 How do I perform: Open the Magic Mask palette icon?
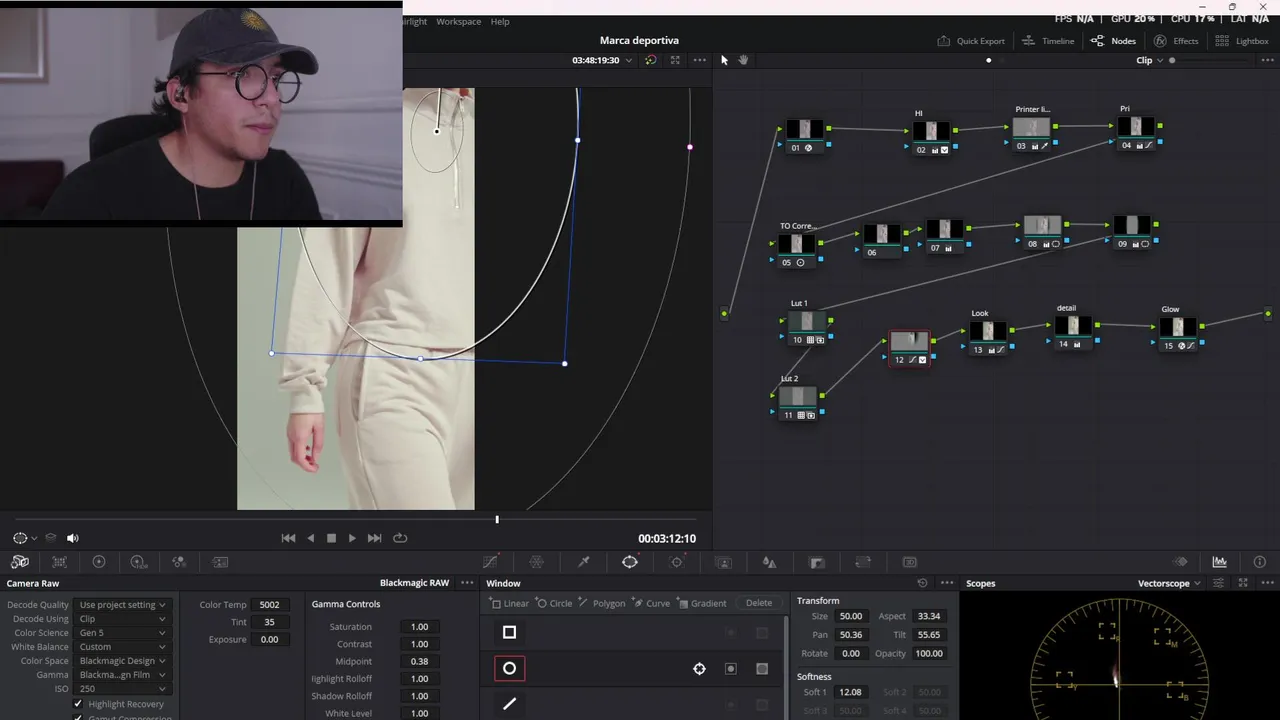point(724,562)
